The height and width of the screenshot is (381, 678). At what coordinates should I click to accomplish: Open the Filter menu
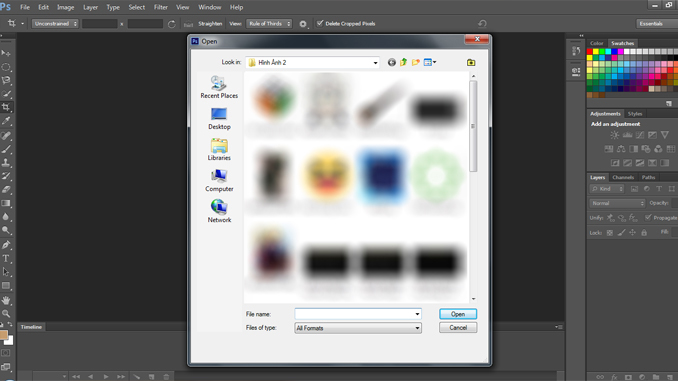pyautogui.click(x=161, y=7)
